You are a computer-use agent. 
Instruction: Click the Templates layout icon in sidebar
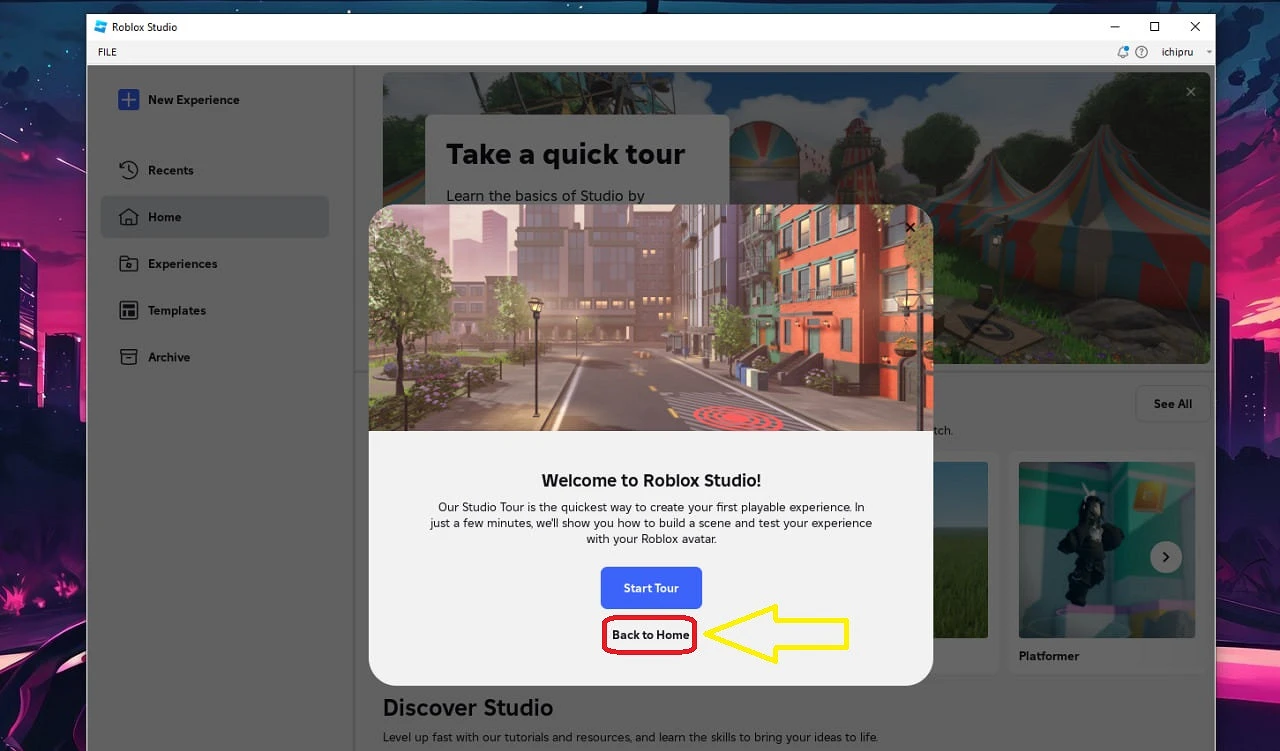click(128, 310)
